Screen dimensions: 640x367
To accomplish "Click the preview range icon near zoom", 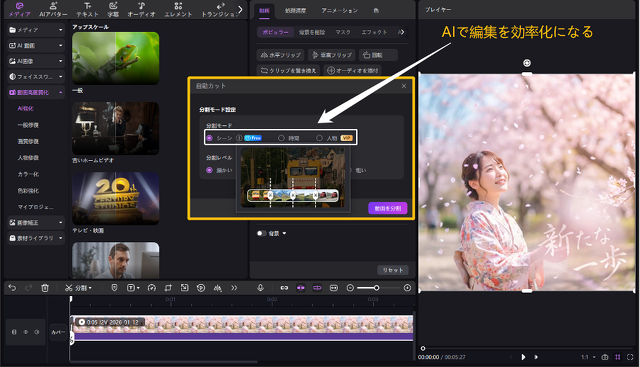I will click(334, 288).
